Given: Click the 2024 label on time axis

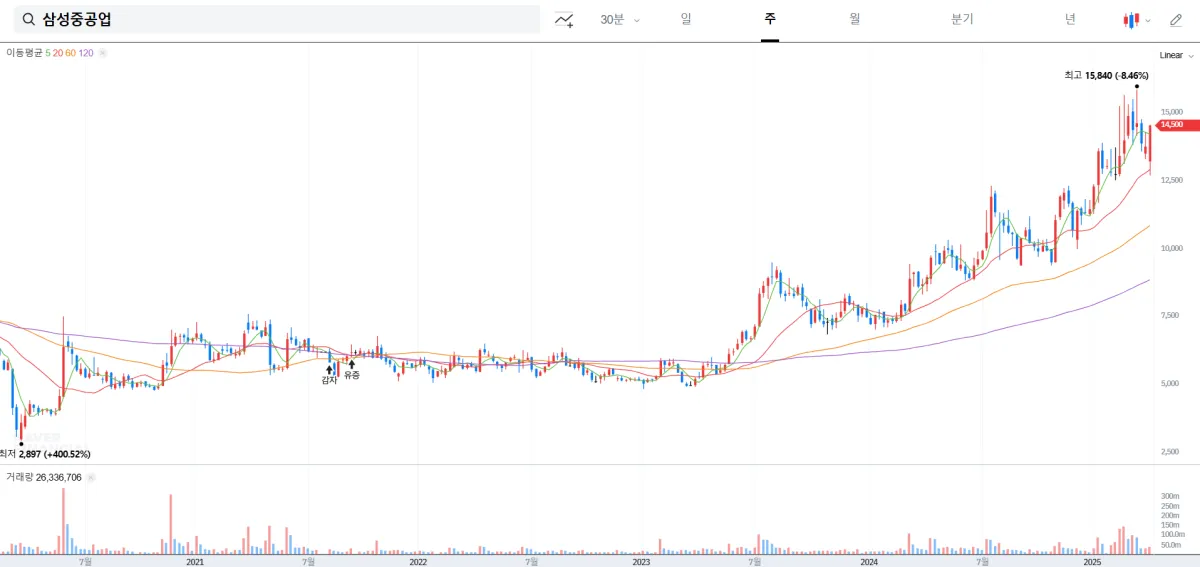Looking at the screenshot, I should click(868, 561).
